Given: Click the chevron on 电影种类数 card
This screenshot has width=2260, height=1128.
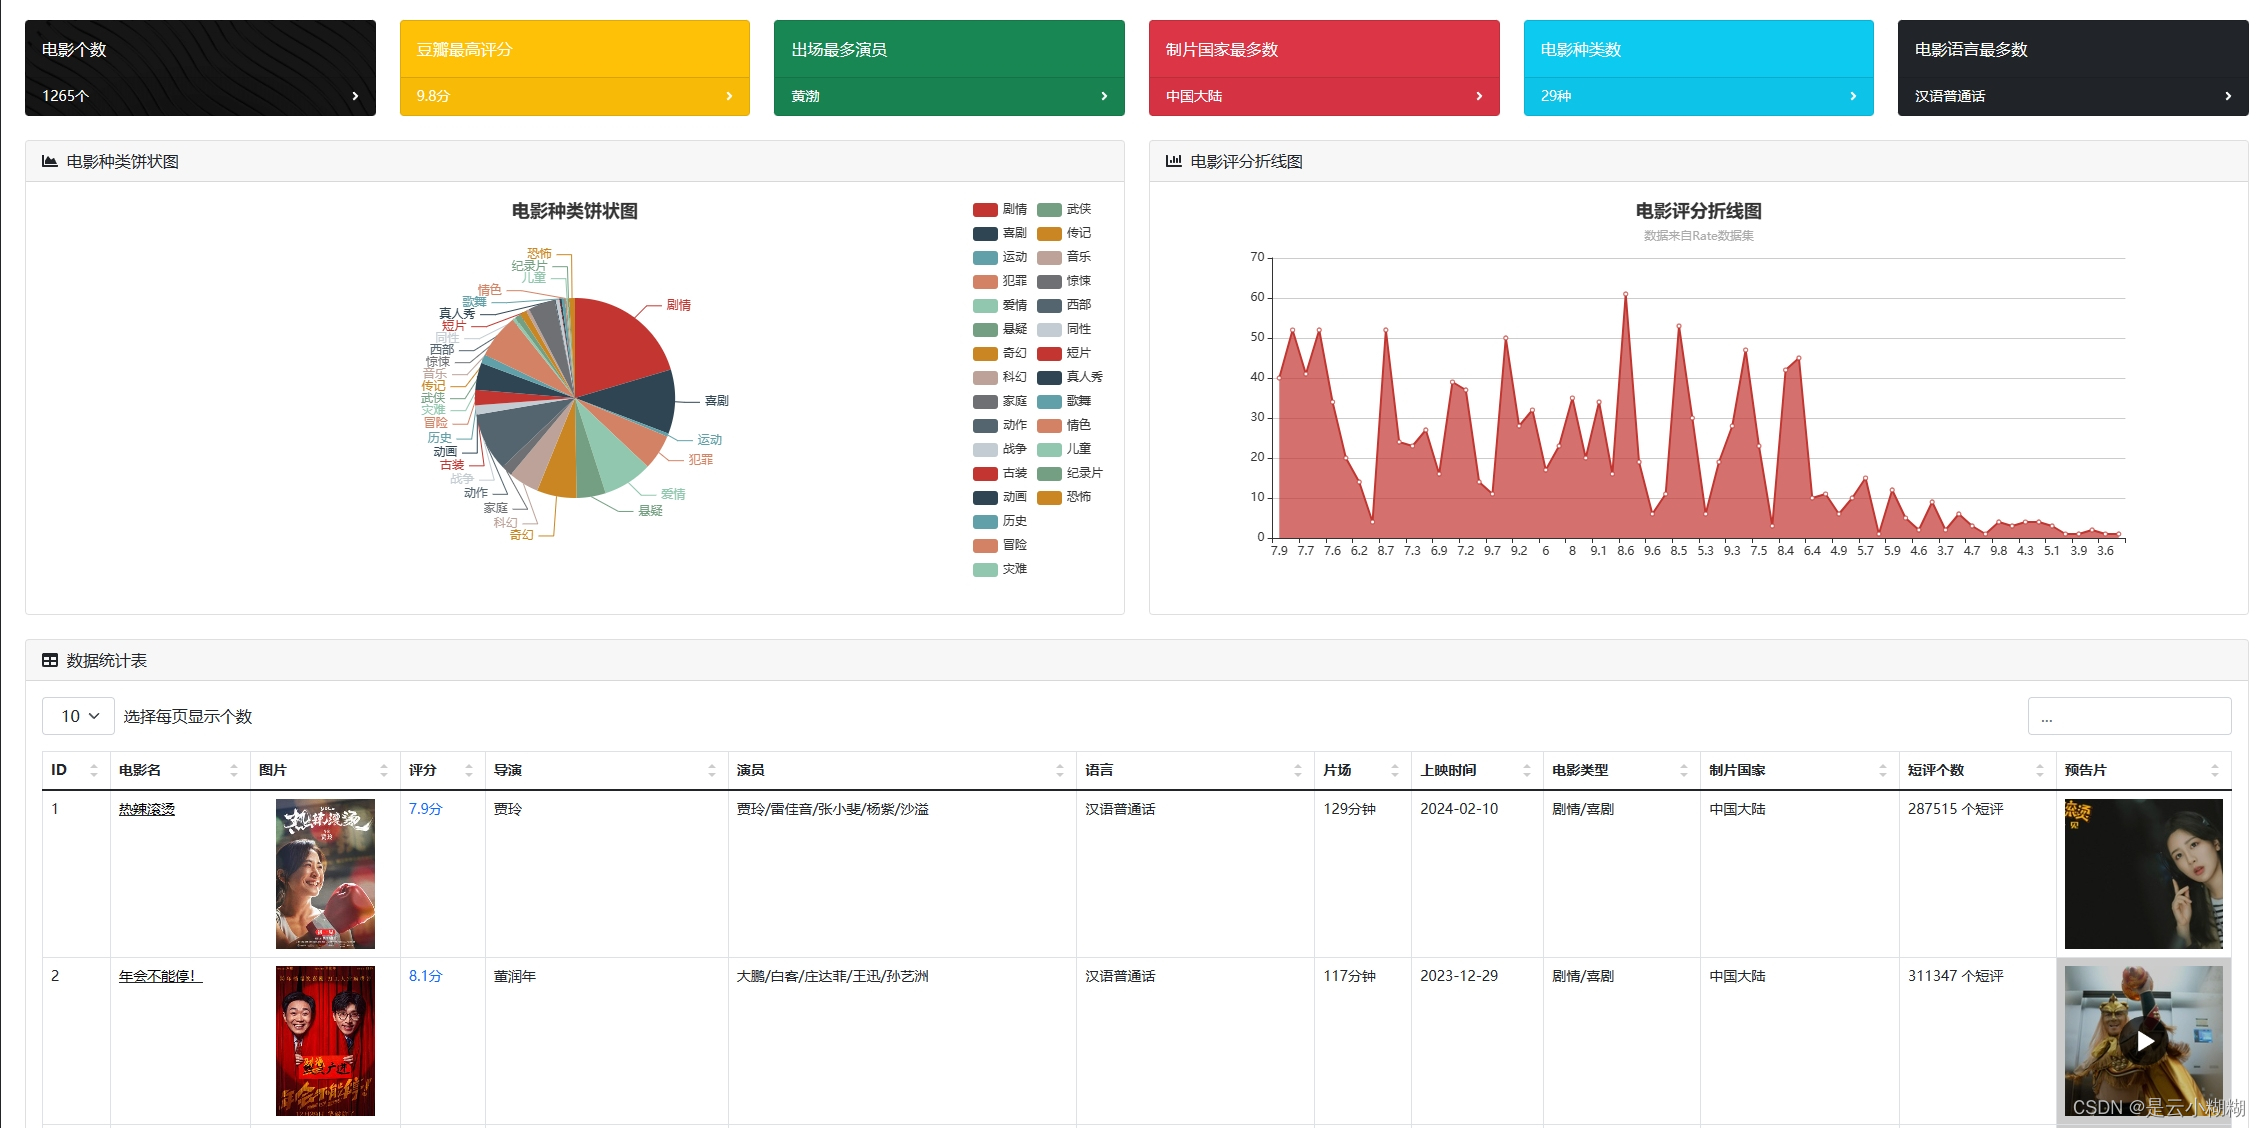Looking at the screenshot, I should 1853,96.
